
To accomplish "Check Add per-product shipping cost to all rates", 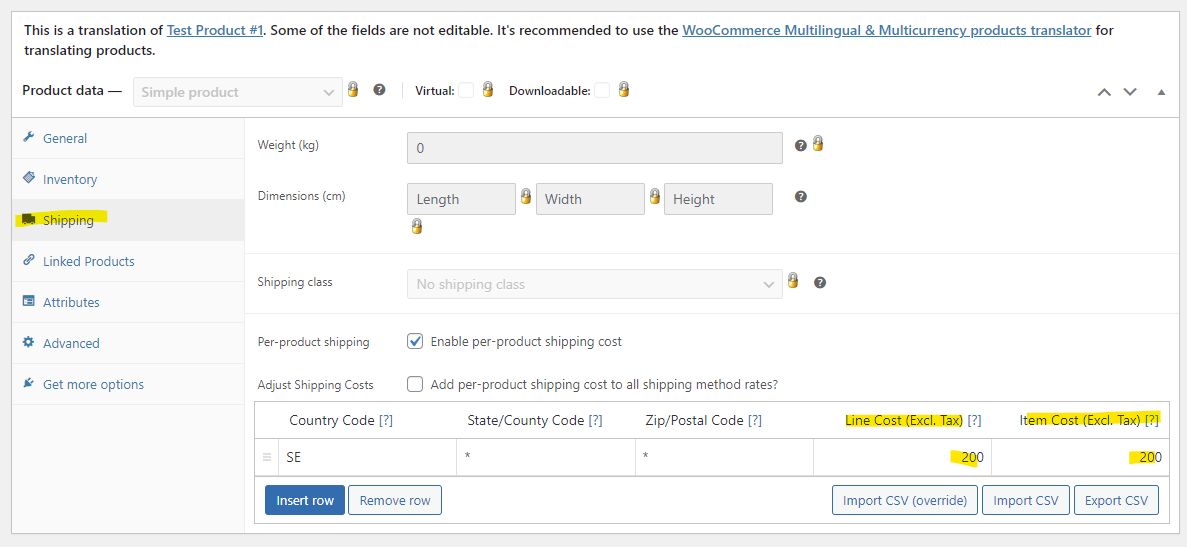I will click(415, 384).
